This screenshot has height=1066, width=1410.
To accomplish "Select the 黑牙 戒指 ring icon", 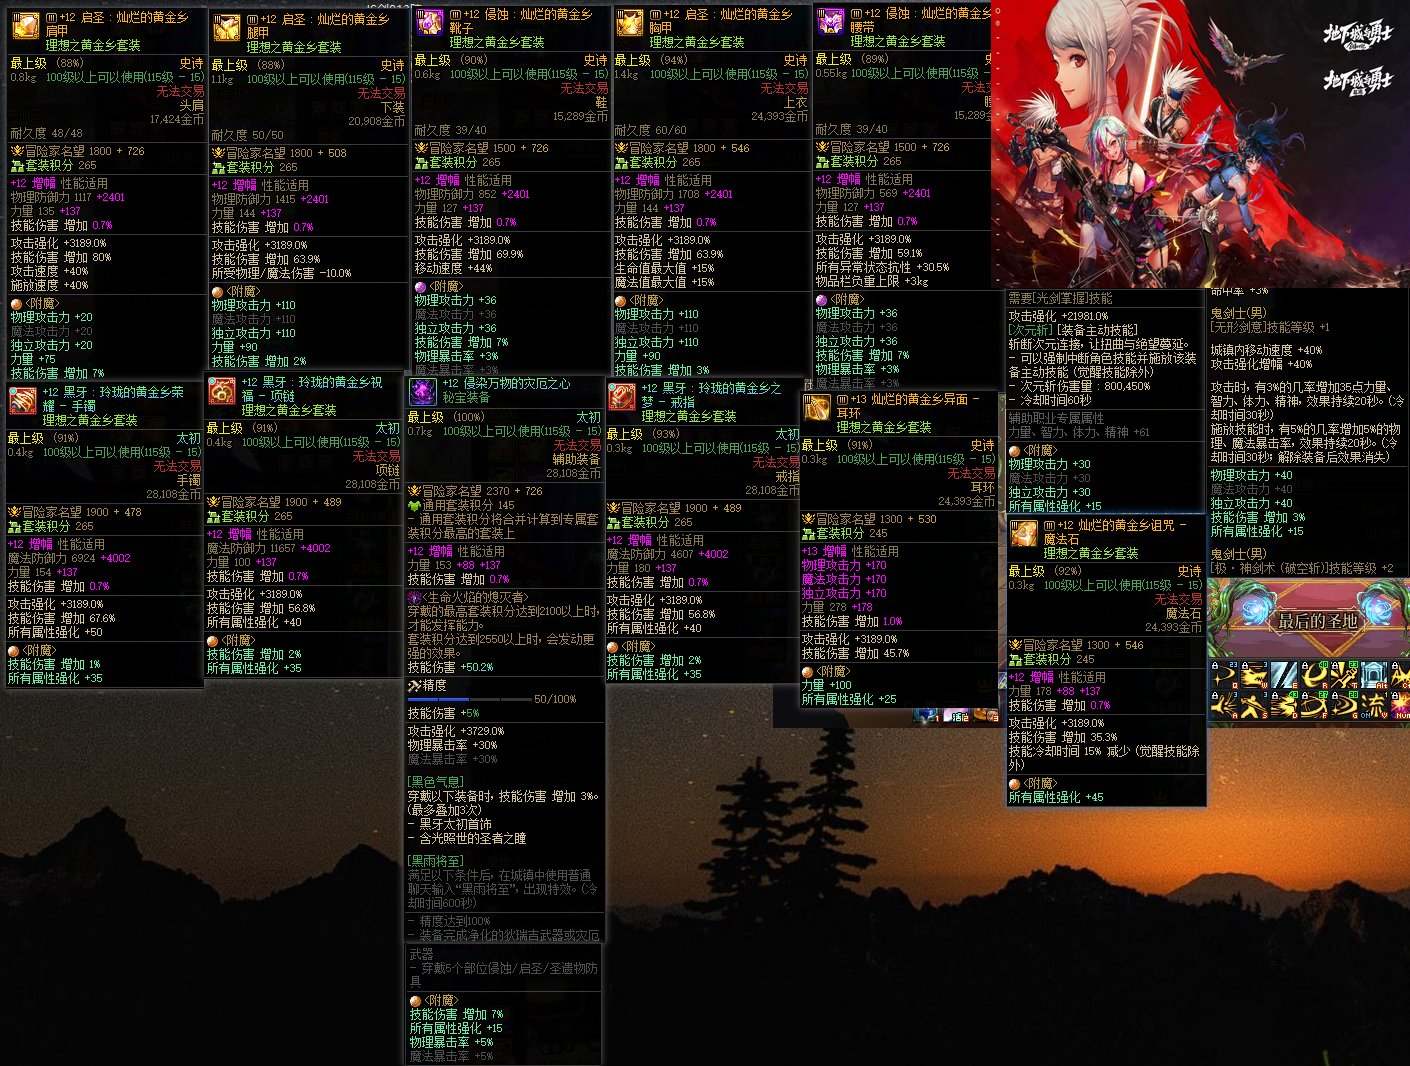I will pyautogui.click(x=622, y=396).
